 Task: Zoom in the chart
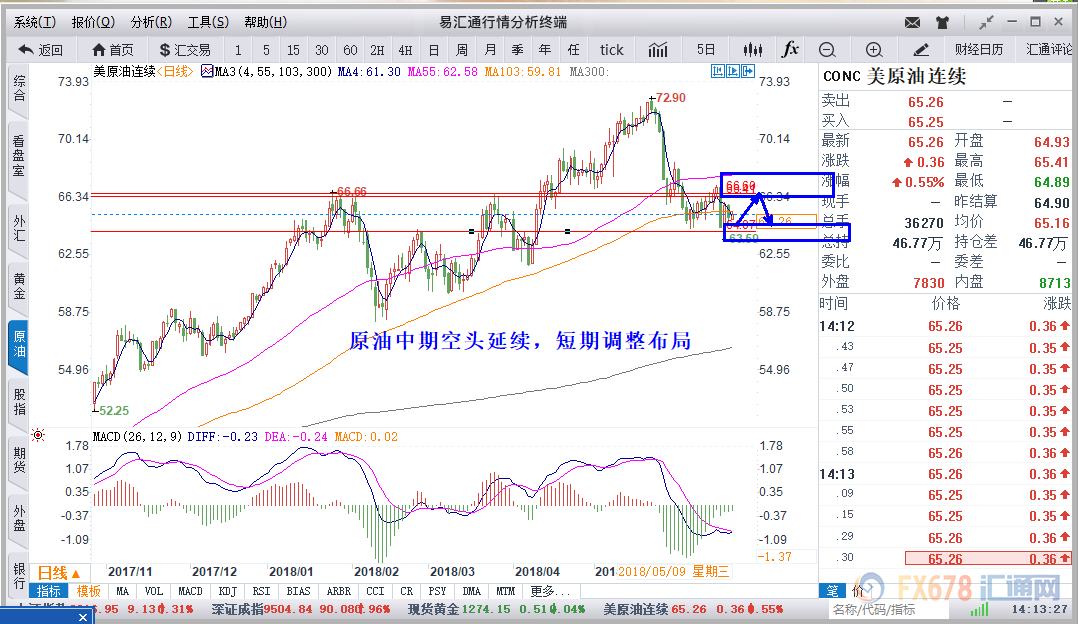(x=874, y=49)
